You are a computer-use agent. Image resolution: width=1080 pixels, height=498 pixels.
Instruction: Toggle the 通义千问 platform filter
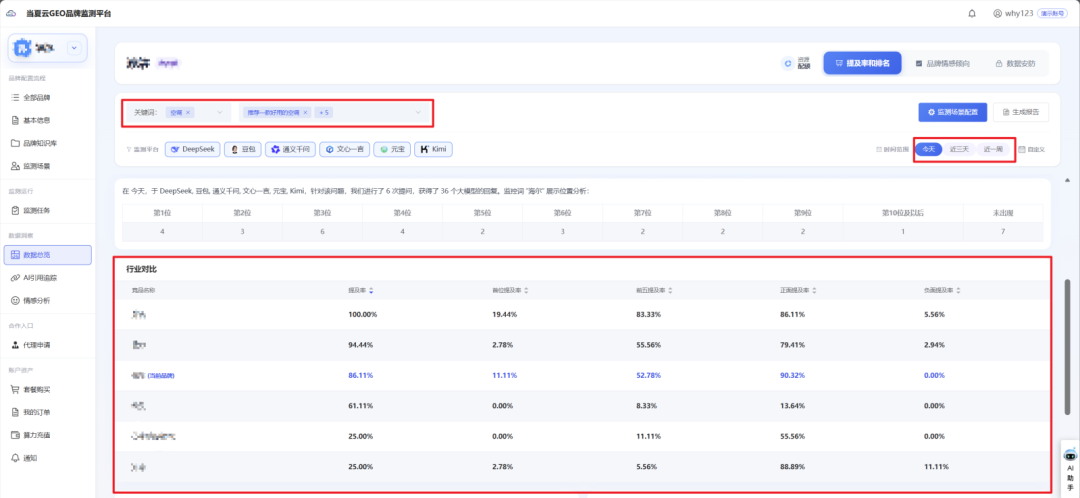tap(290, 149)
